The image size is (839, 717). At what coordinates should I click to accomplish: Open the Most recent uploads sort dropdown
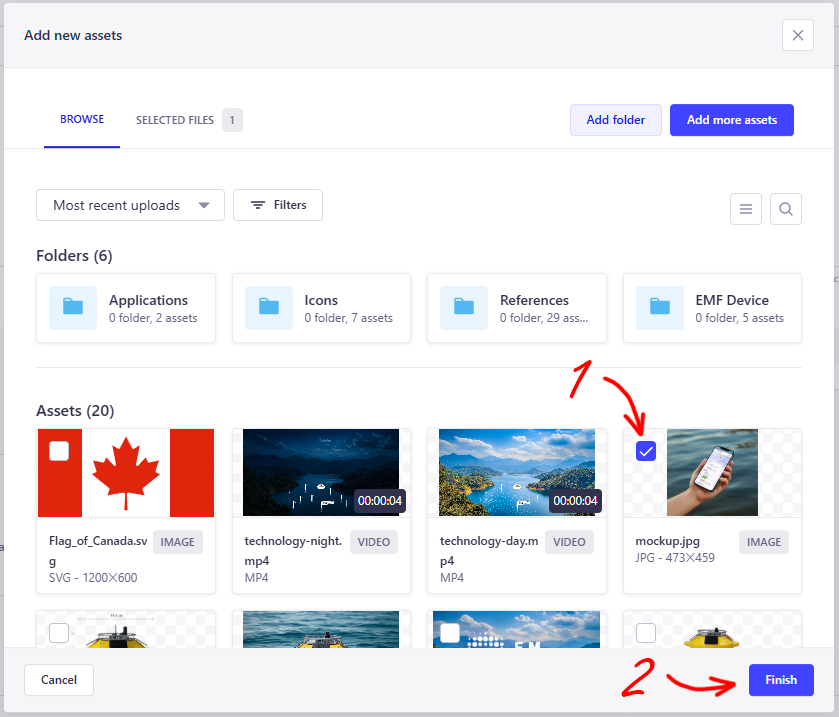(130, 205)
